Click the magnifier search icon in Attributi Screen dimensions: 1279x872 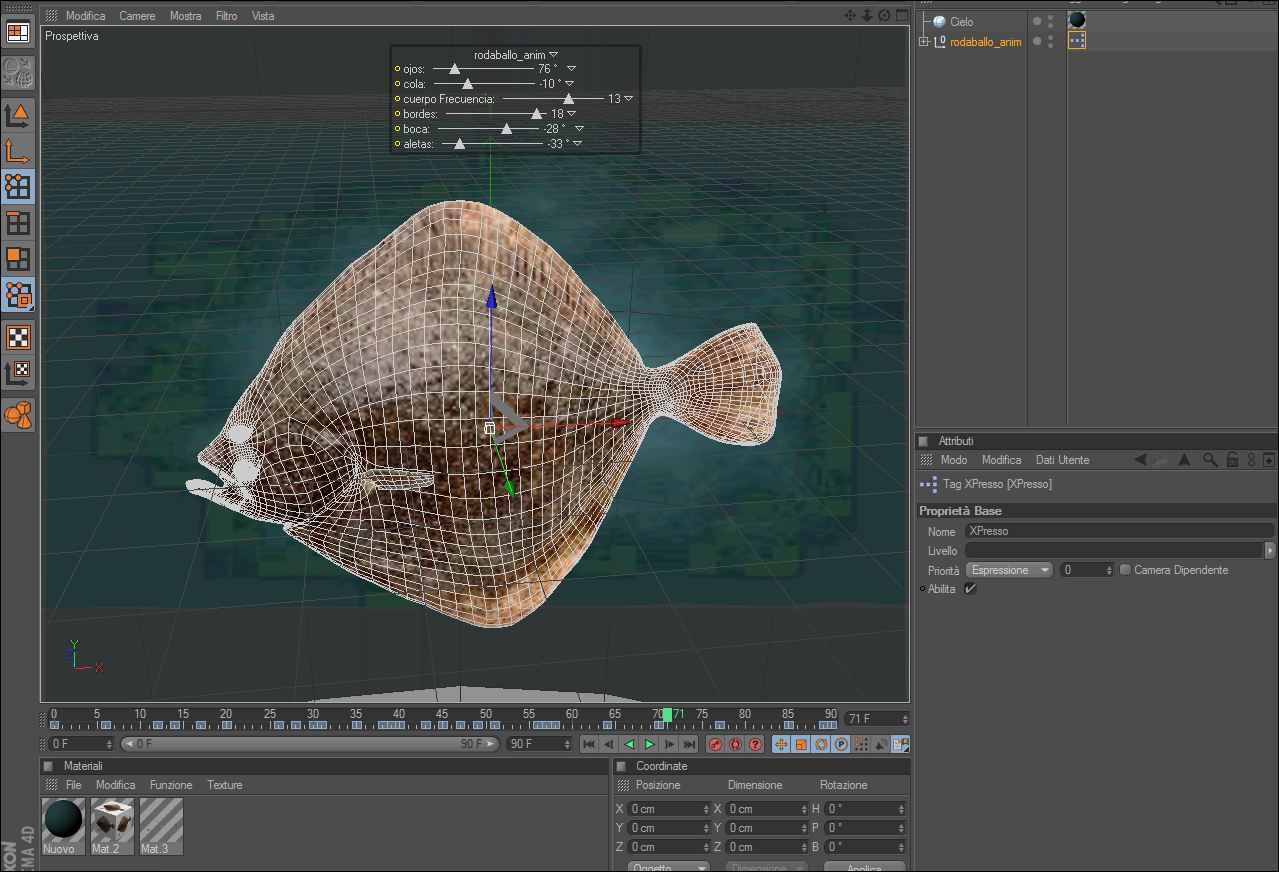click(x=1210, y=460)
